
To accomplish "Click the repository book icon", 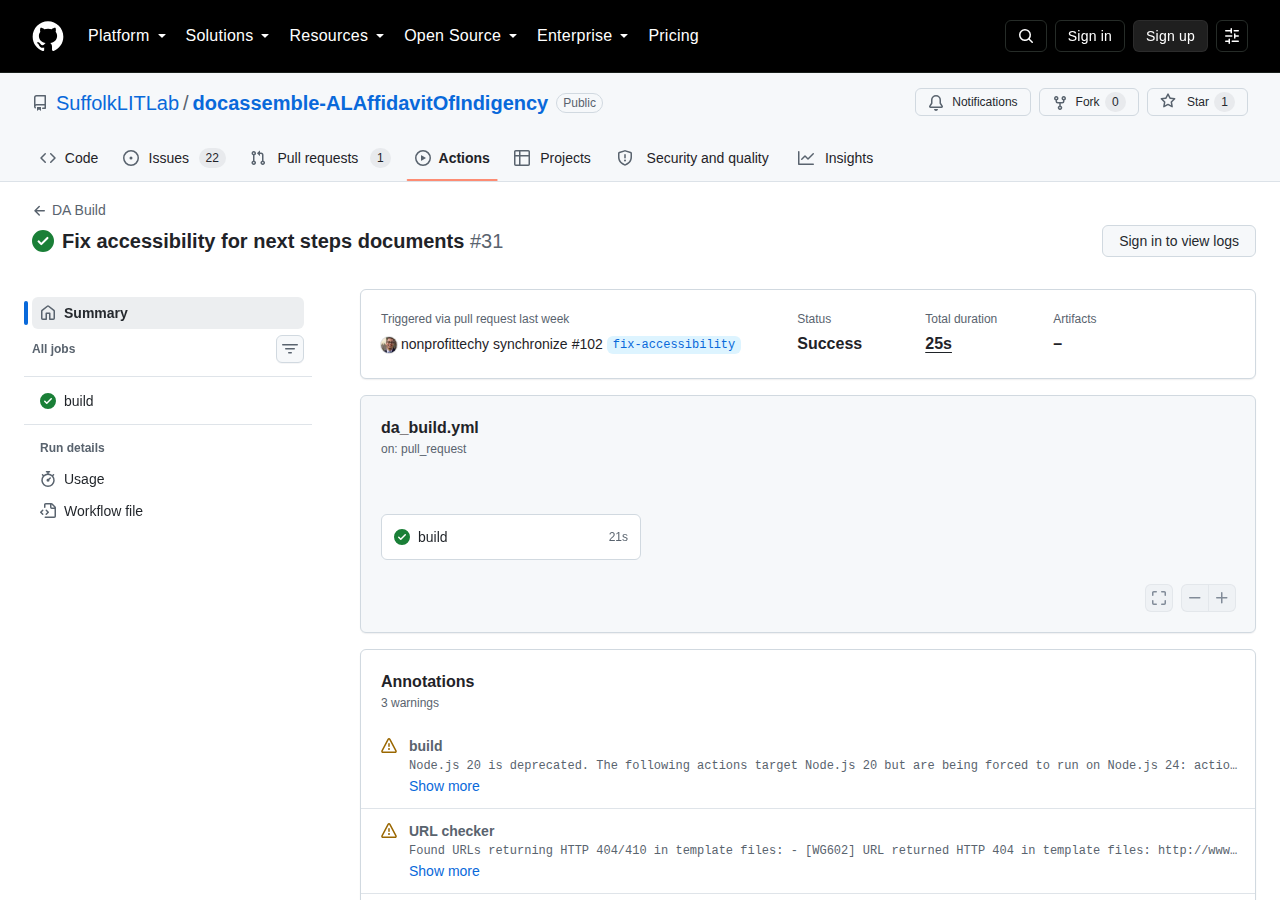I will (x=40, y=103).
